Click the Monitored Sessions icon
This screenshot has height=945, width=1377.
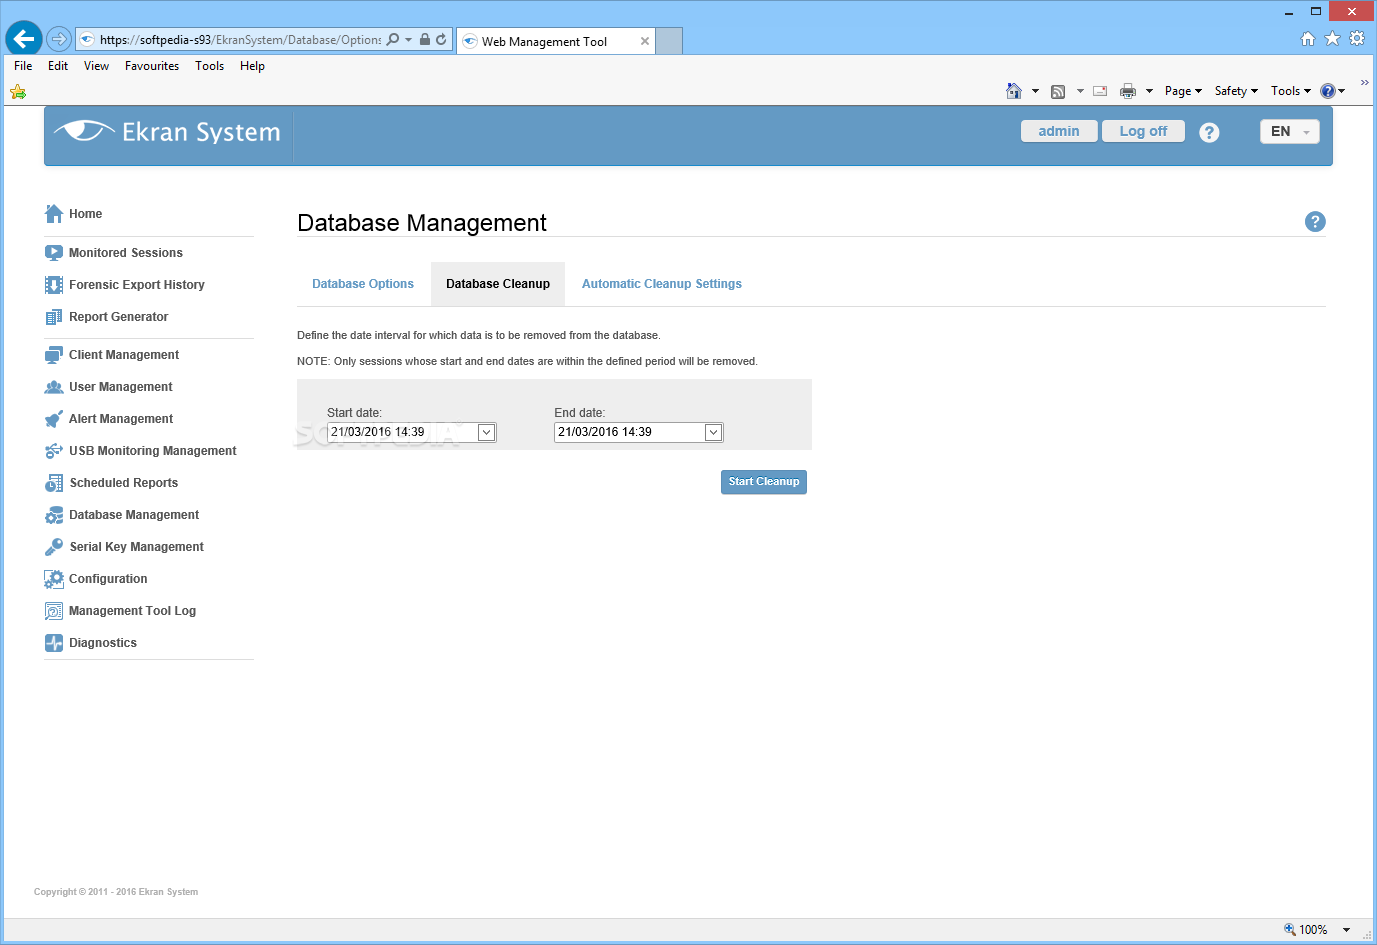tap(54, 253)
